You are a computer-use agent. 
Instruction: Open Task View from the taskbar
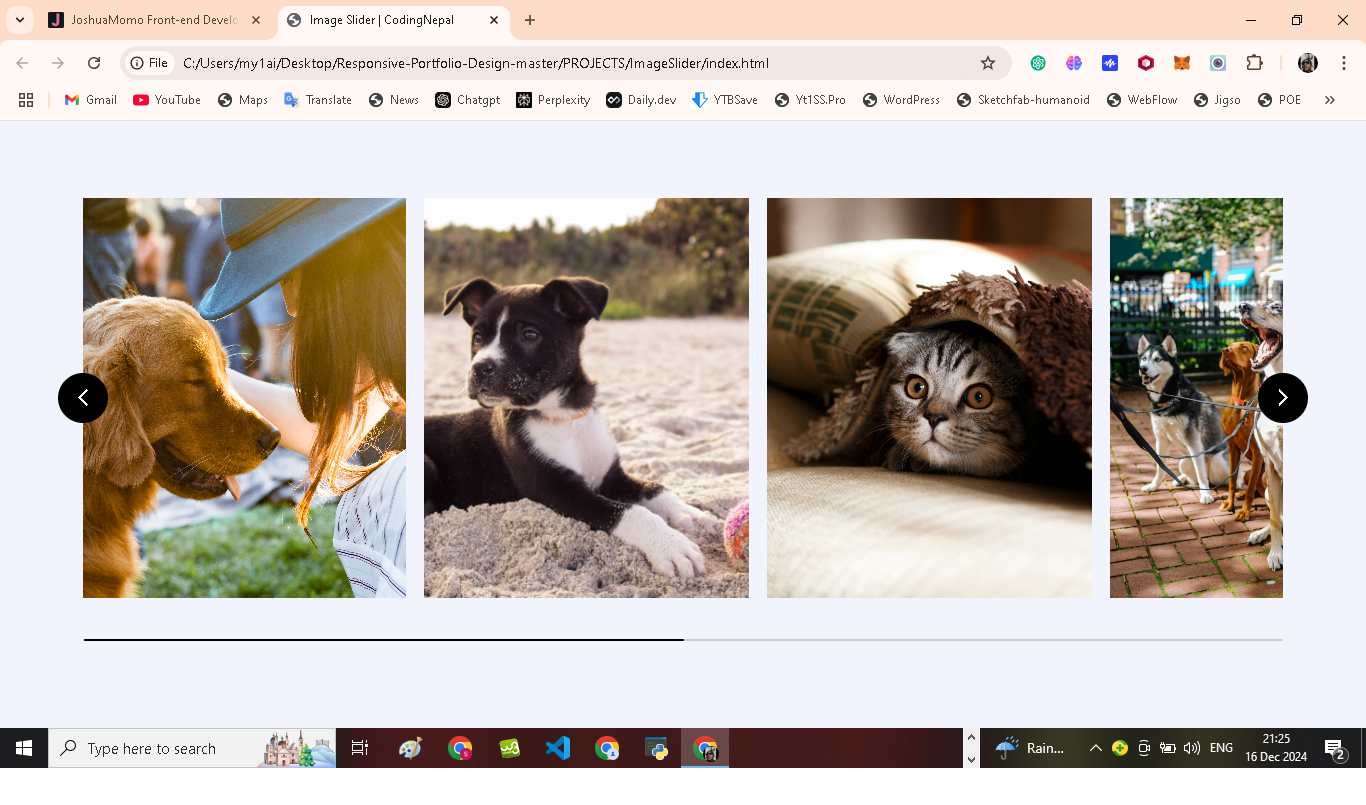pos(360,748)
